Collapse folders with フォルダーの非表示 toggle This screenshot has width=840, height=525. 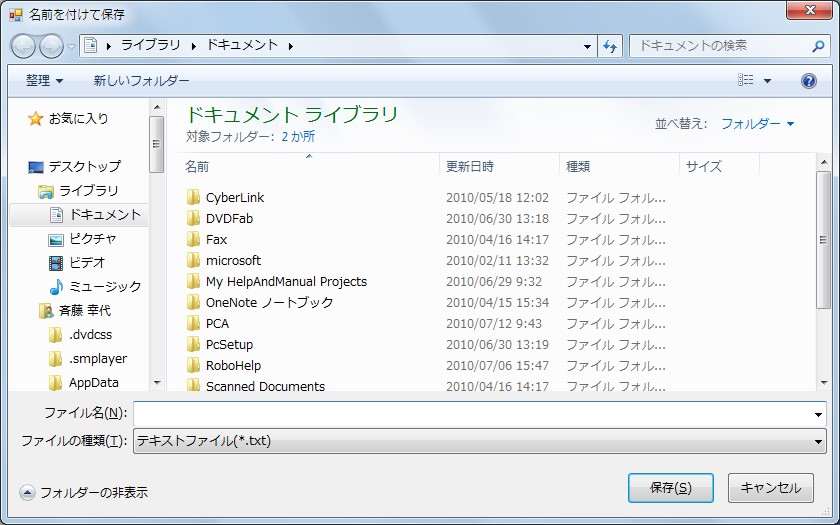[x=84, y=492]
